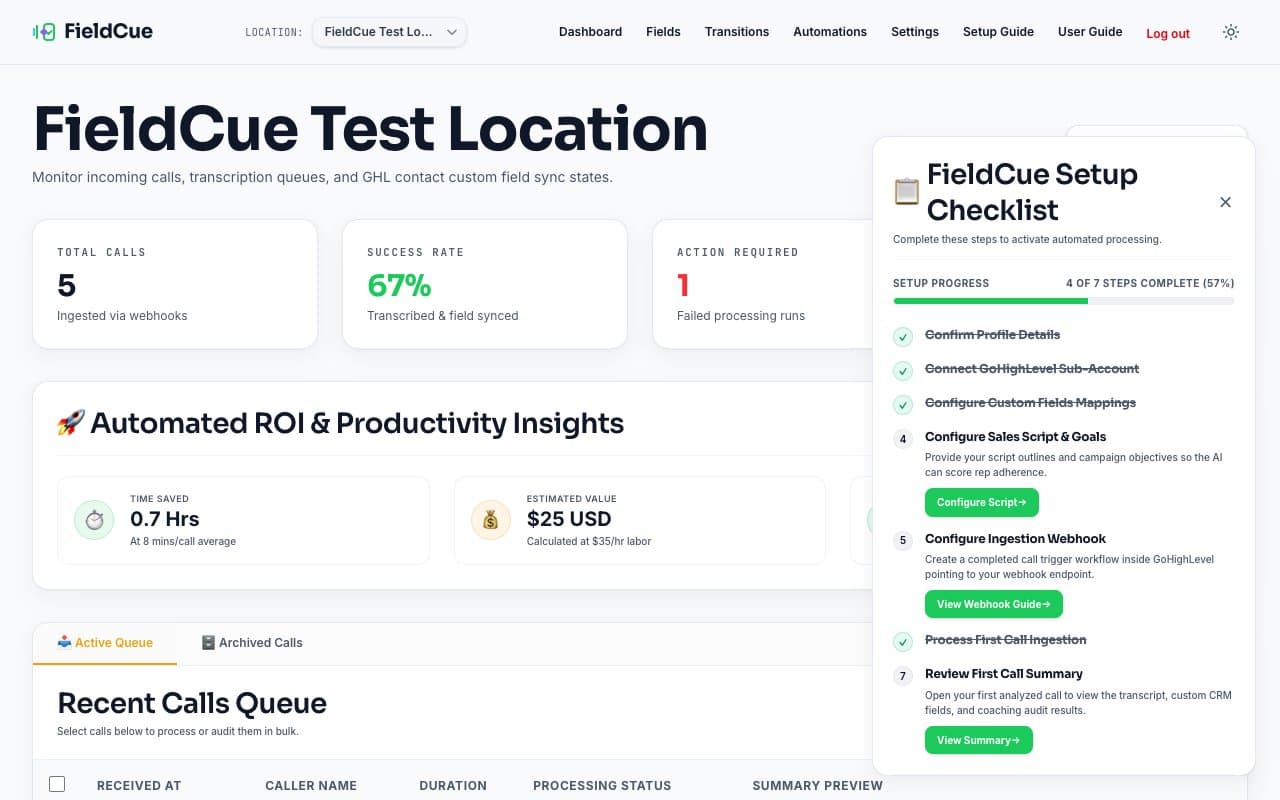Screen dimensions: 1280x800
Task: Click the Action Required failed runs card
Action: [x=763, y=284]
